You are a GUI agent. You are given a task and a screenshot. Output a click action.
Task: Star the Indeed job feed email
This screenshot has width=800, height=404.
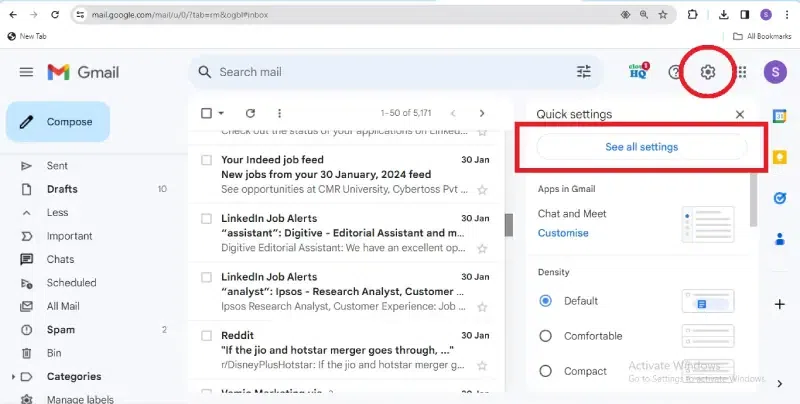[x=482, y=190]
